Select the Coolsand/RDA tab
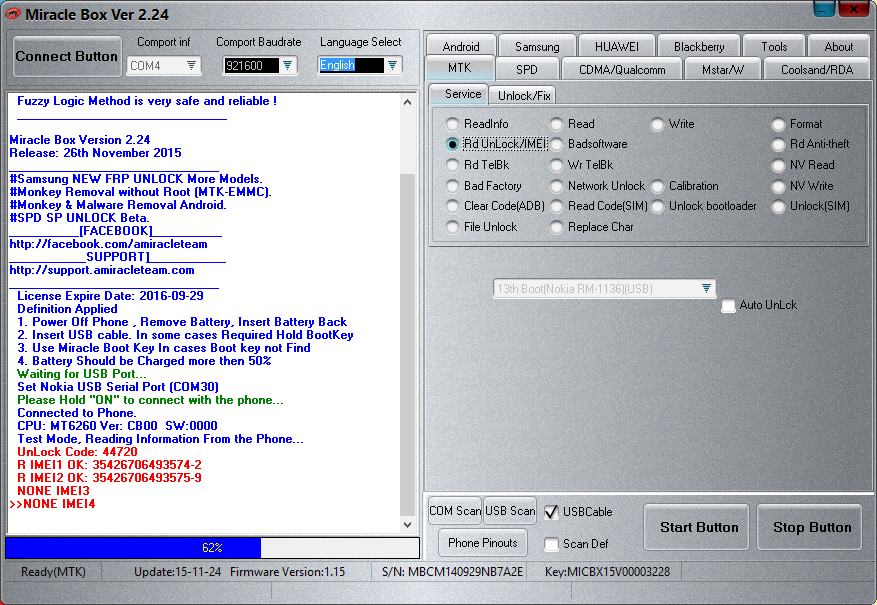This screenshot has height=605, width=877. 817,70
